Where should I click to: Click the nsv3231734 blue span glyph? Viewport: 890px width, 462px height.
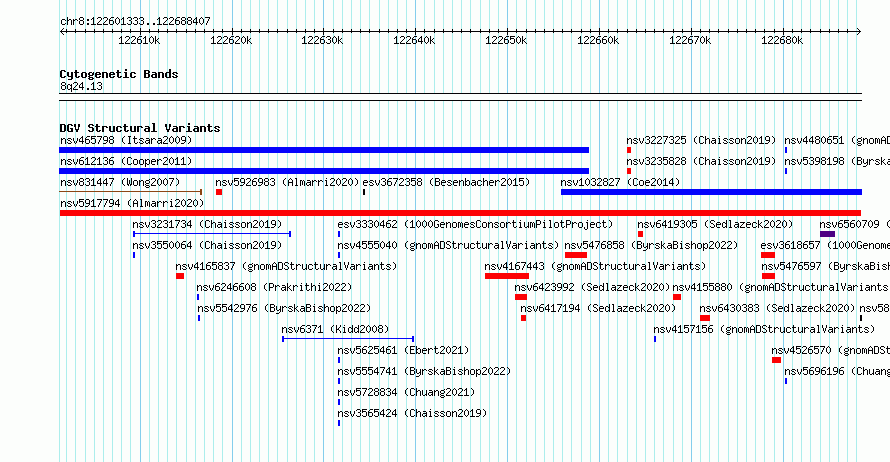point(212,234)
